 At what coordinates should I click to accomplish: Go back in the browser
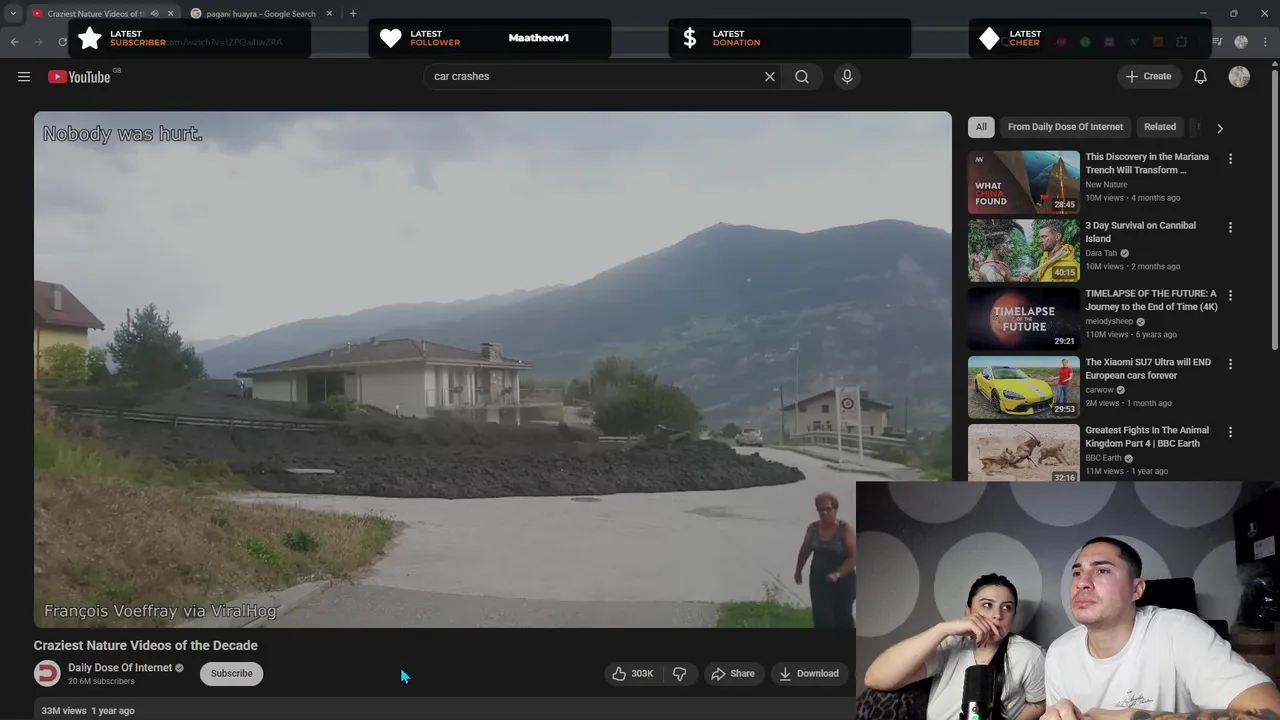coord(14,42)
